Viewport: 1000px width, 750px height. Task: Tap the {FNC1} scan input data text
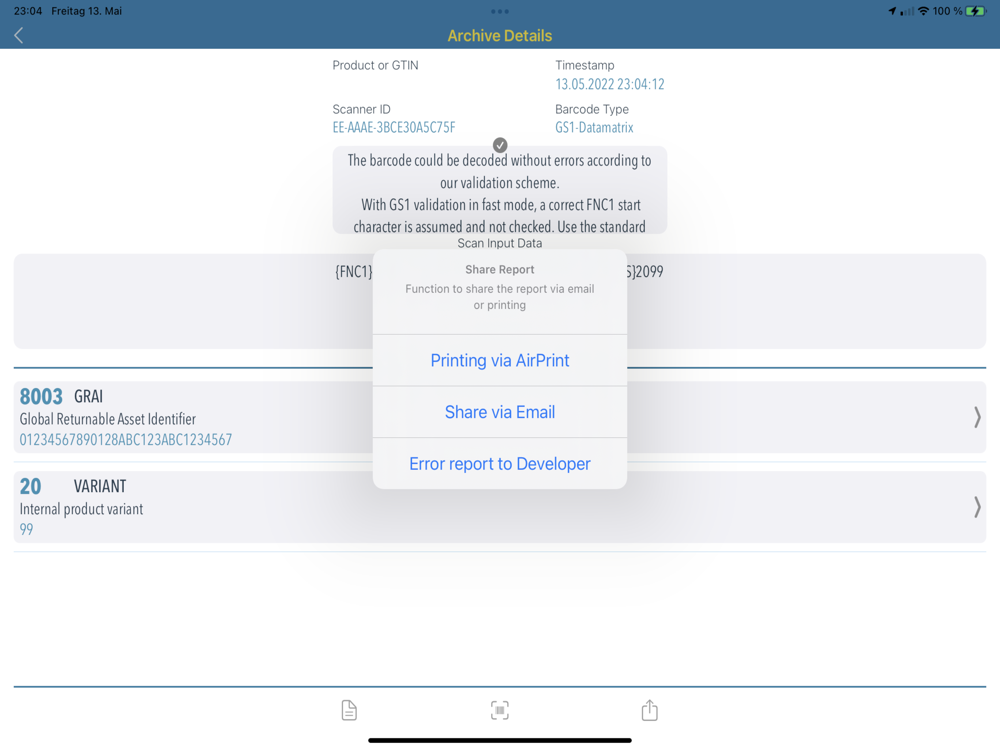(x=354, y=272)
